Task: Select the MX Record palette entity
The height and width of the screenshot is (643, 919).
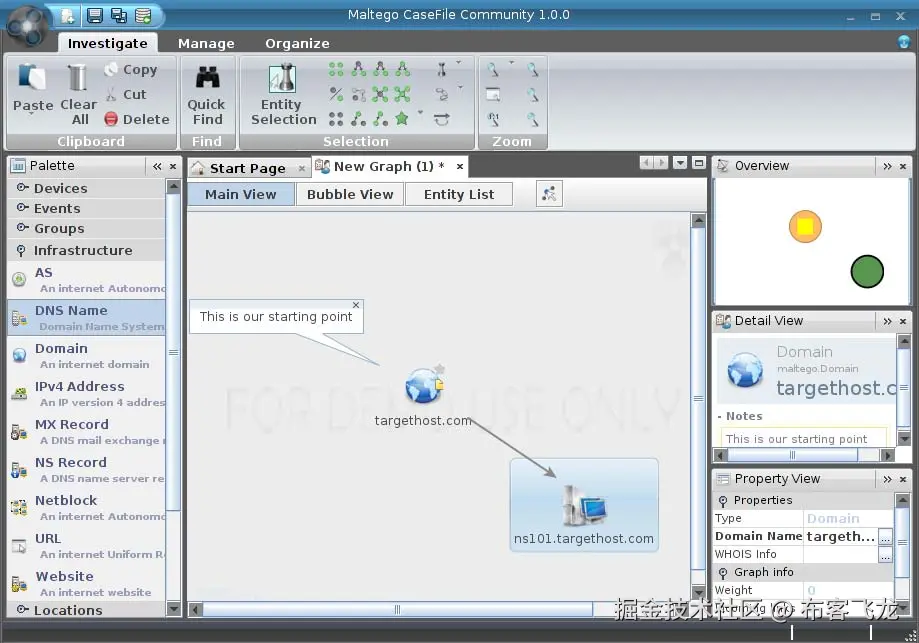Action: (x=87, y=432)
